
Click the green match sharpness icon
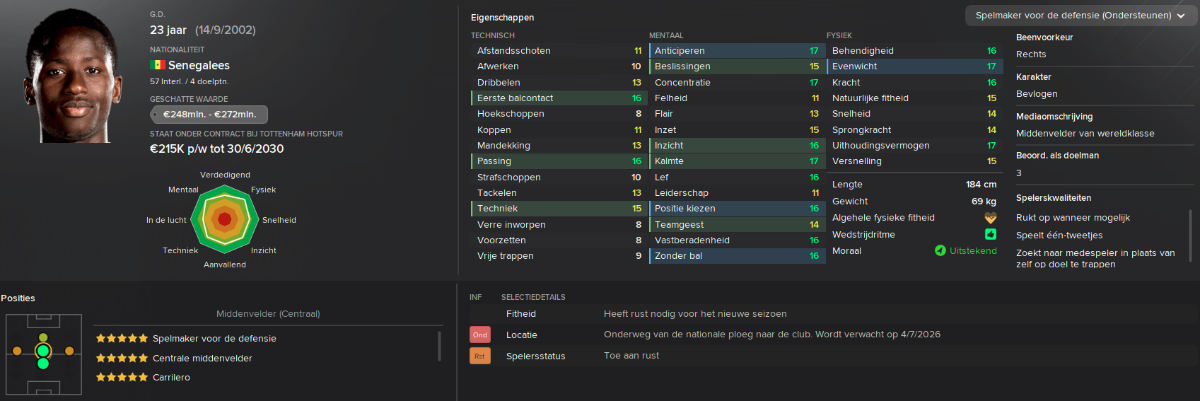pyautogui.click(x=991, y=234)
